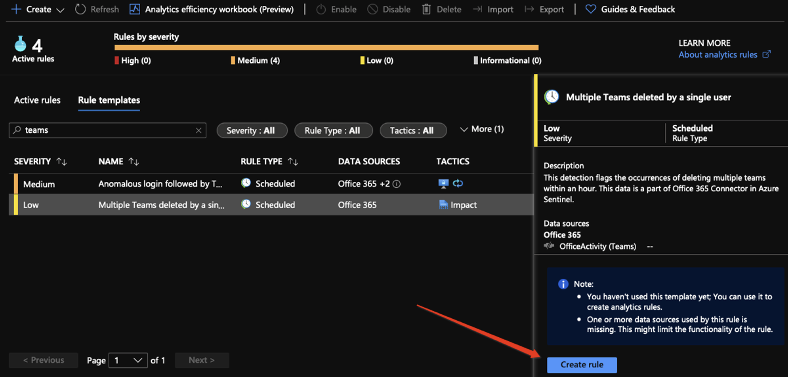Click the Import toolbar button
The width and height of the screenshot is (788, 377).
point(493,10)
